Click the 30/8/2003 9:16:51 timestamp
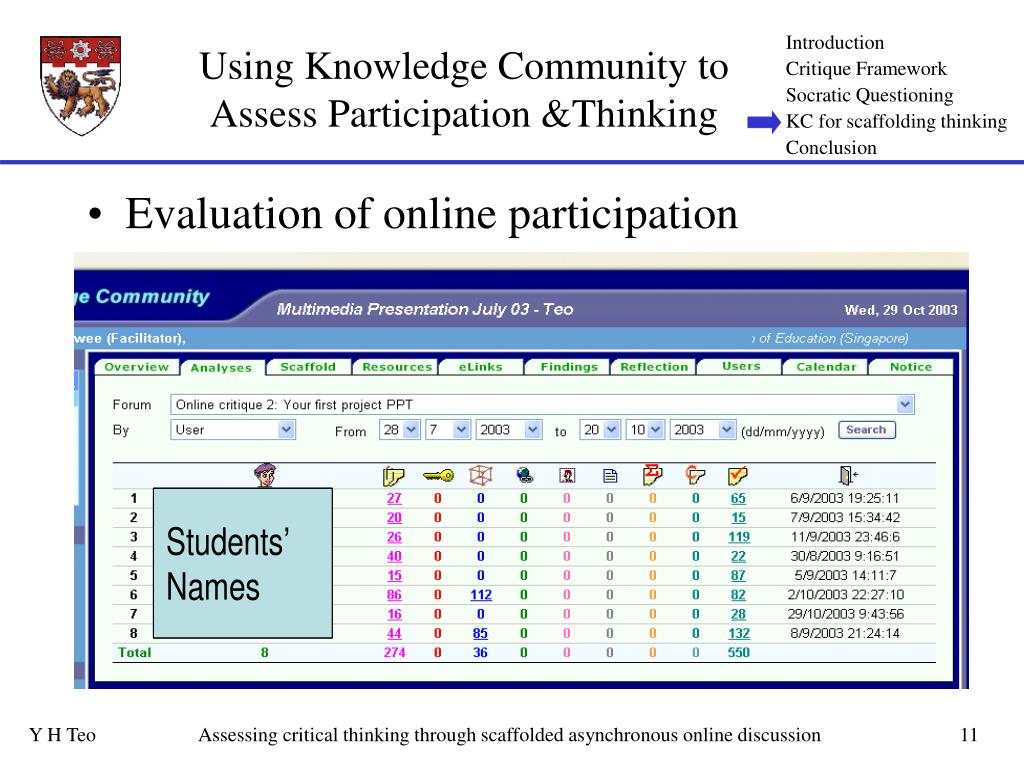 (x=844, y=556)
